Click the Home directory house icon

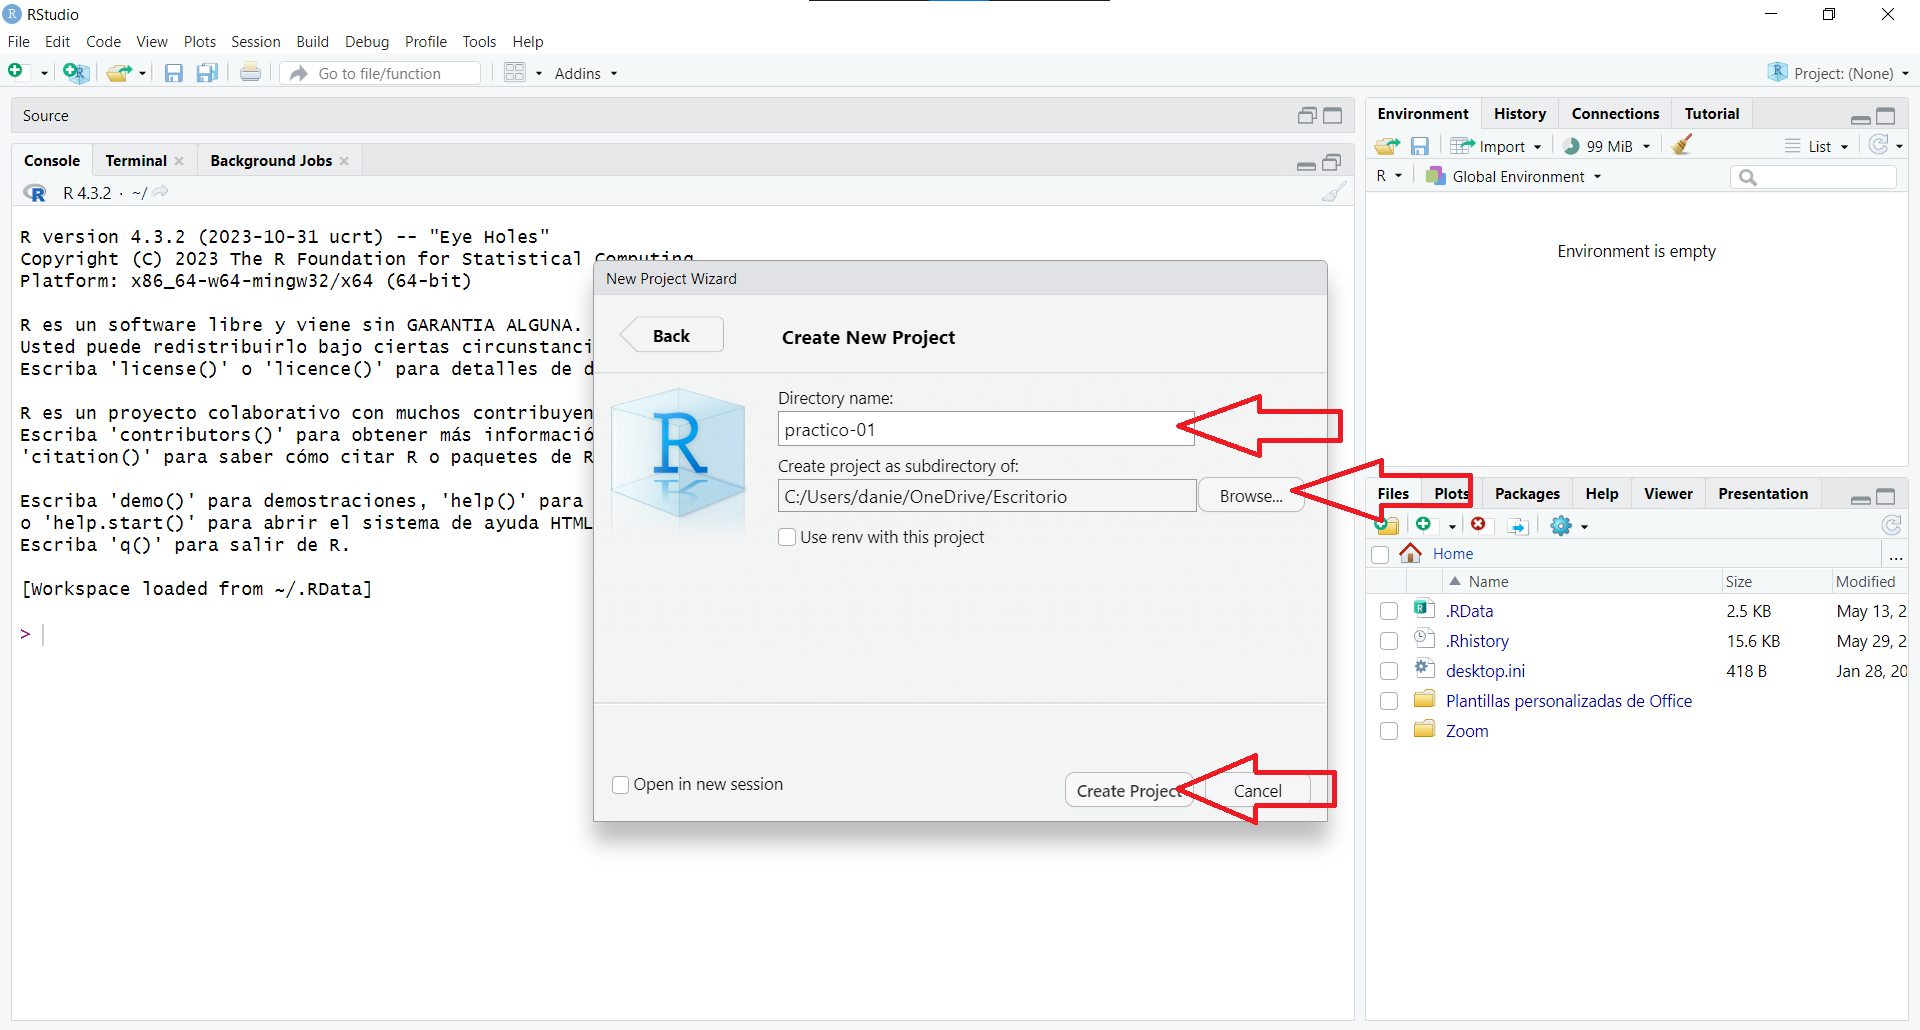[x=1410, y=554]
